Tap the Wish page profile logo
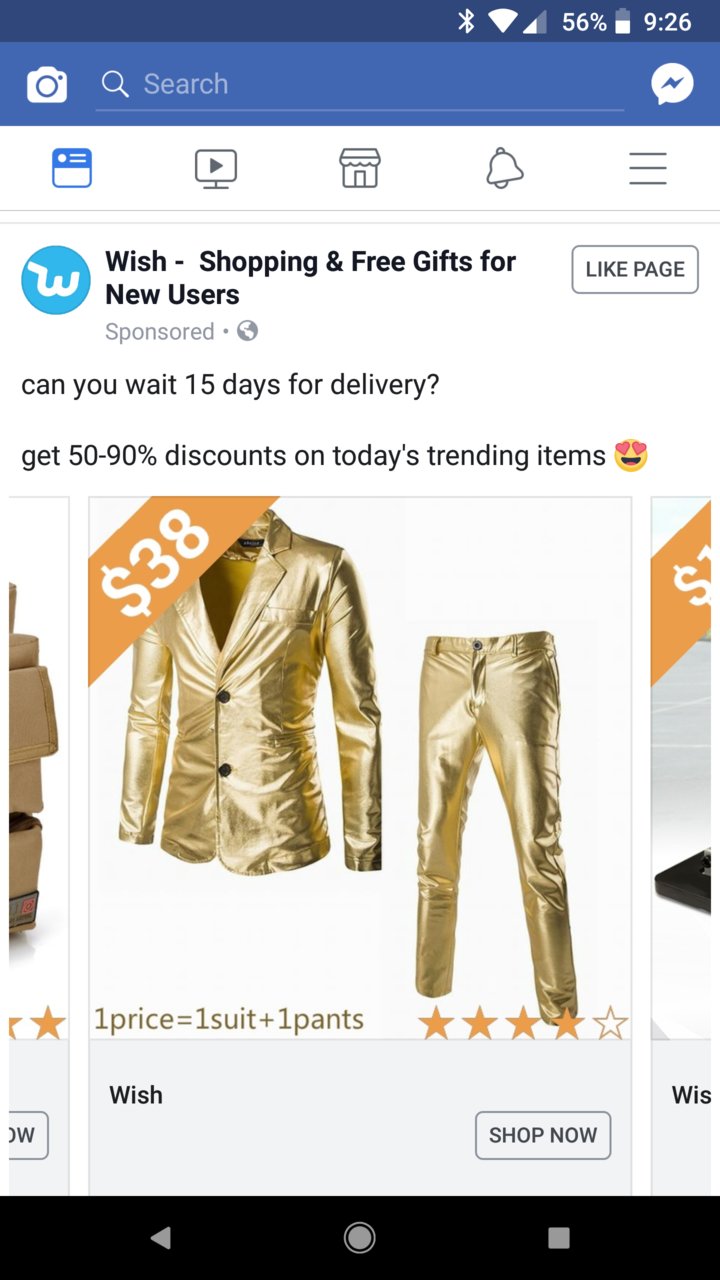 (56, 280)
